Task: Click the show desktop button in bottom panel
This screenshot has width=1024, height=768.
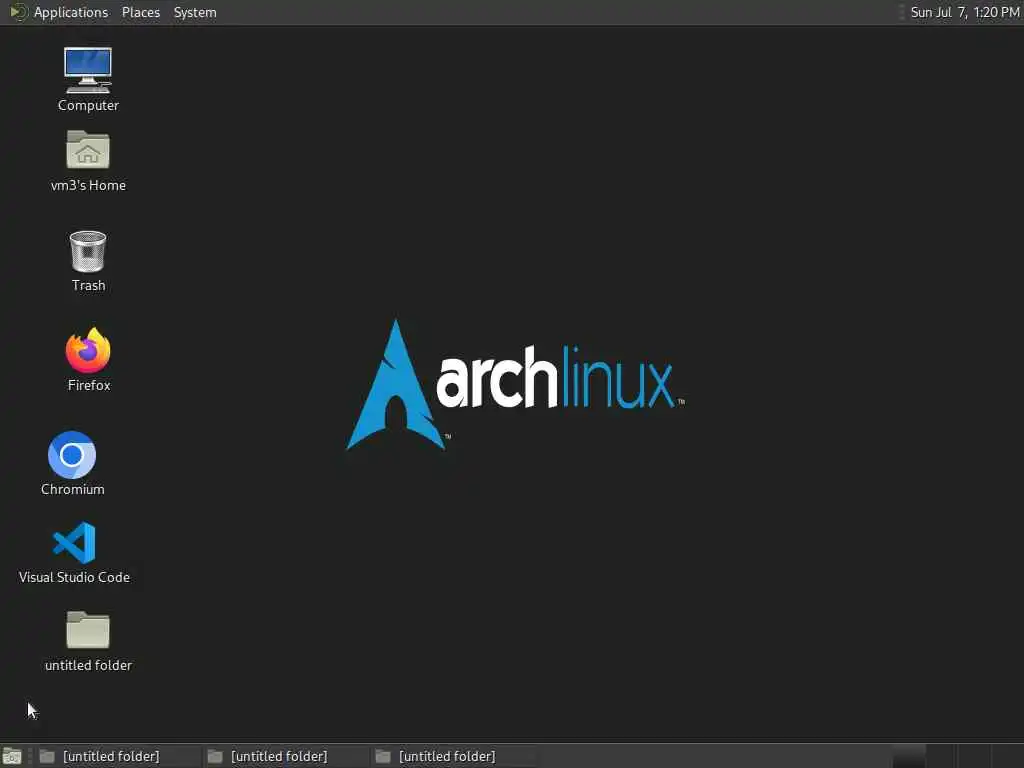Action: 12,756
